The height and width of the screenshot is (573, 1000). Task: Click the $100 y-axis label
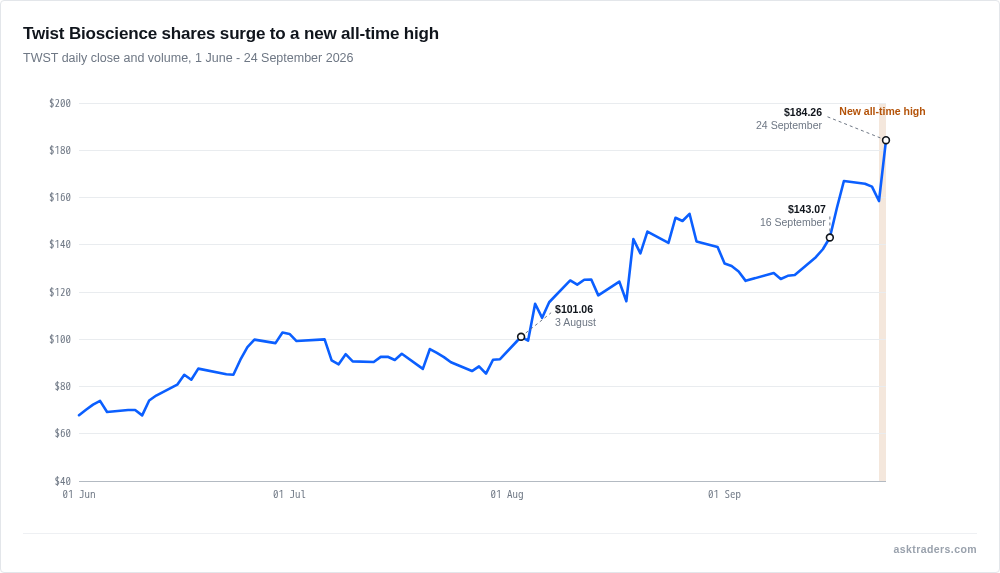tap(60, 339)
